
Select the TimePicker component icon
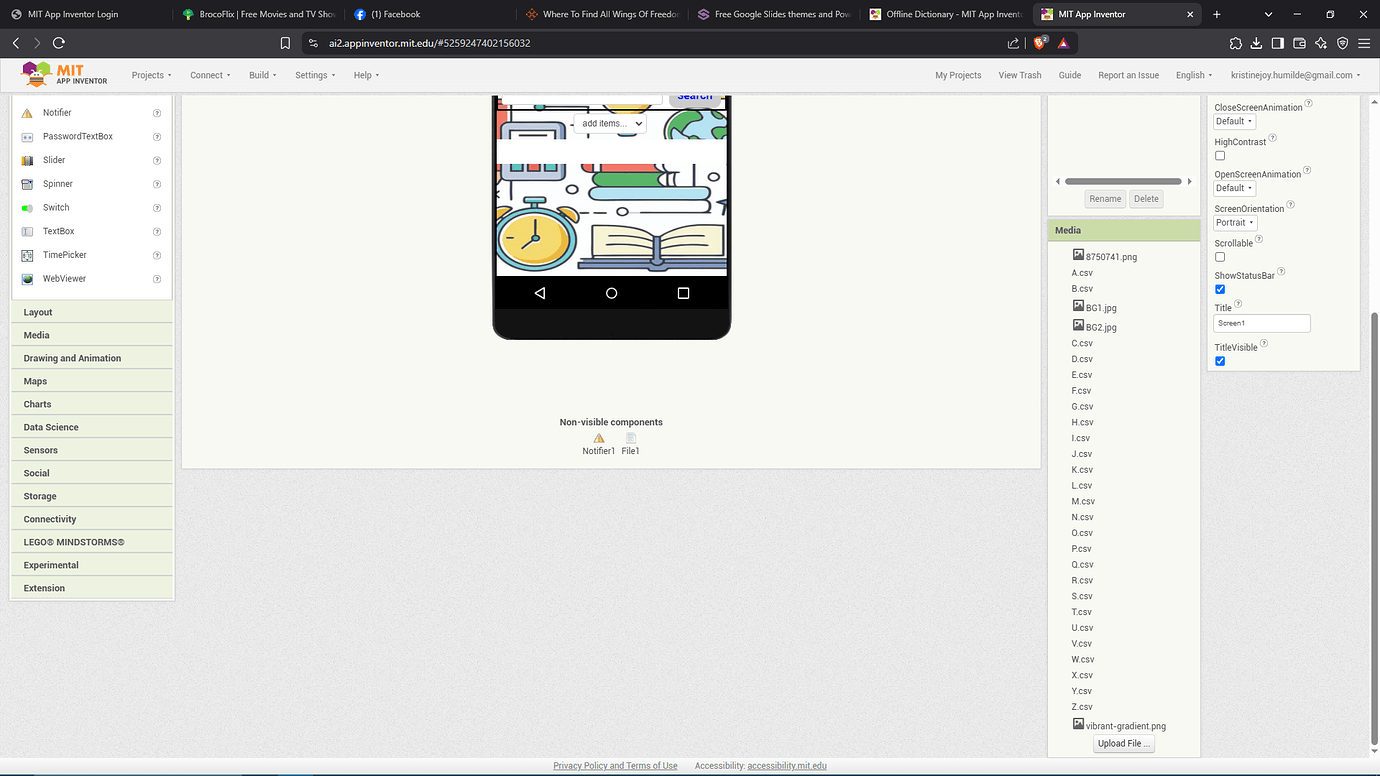click(x=27, y=255)
